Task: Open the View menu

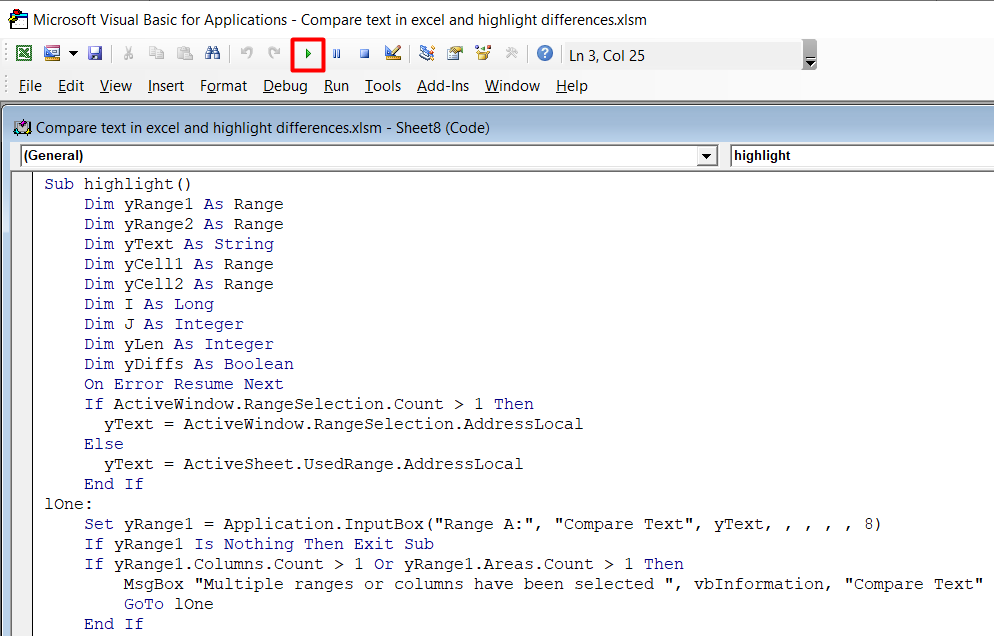Action: point(116,86)
